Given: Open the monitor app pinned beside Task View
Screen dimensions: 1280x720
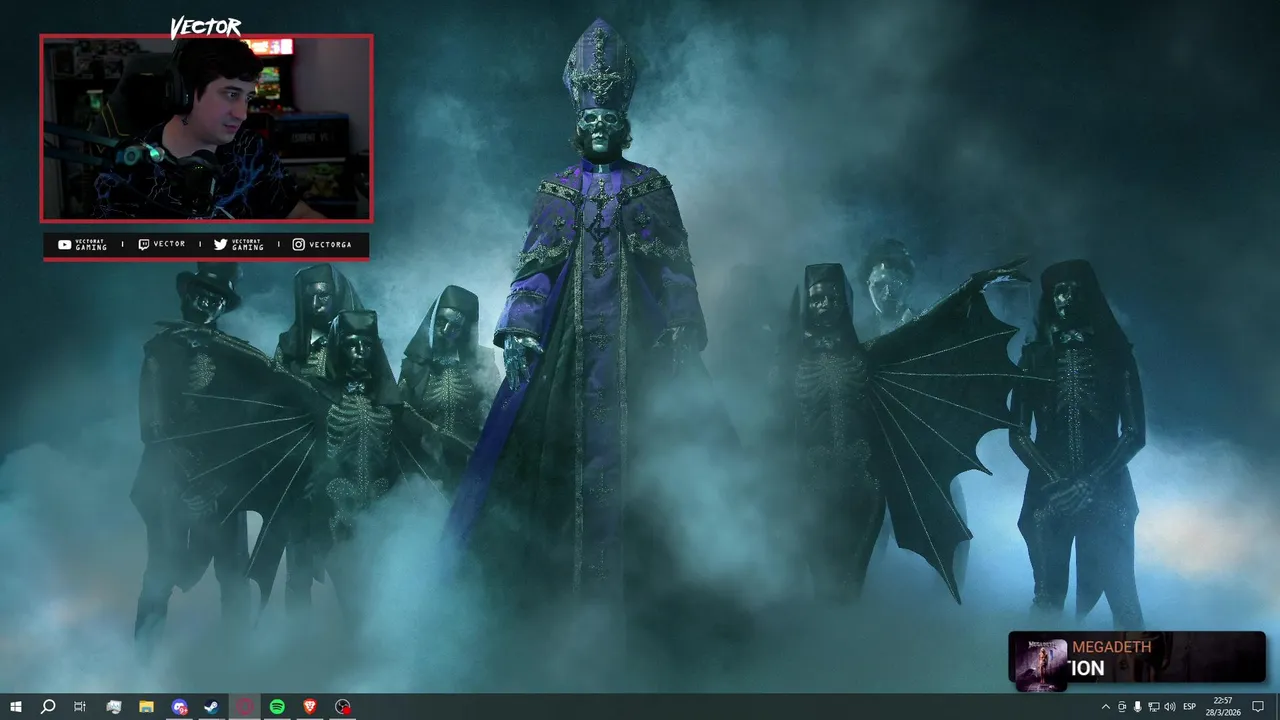Looking at the screenshot, I should [x=113, y=707].
